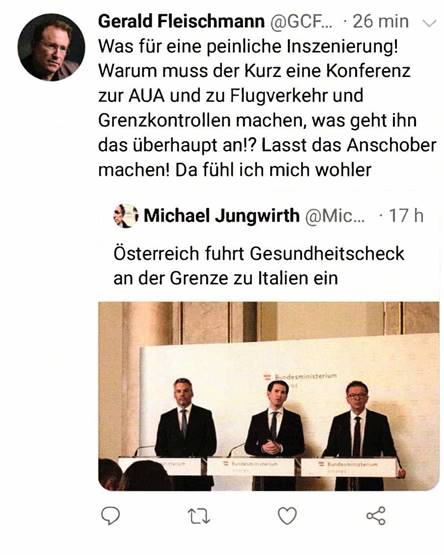This screenshot has width=444, height=555.
Task: Retweet using the retweet arrows icon
Action: pos(199,516)
